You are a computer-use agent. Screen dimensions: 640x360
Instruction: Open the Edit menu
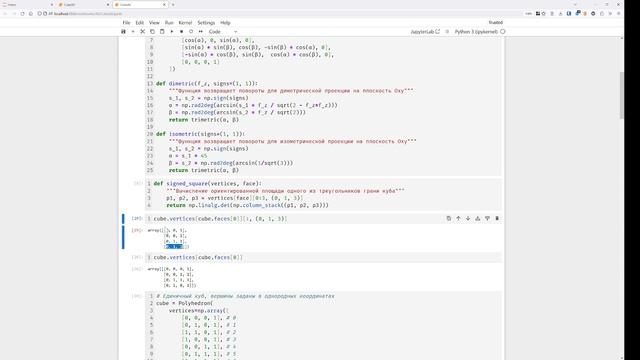point(140,23)
